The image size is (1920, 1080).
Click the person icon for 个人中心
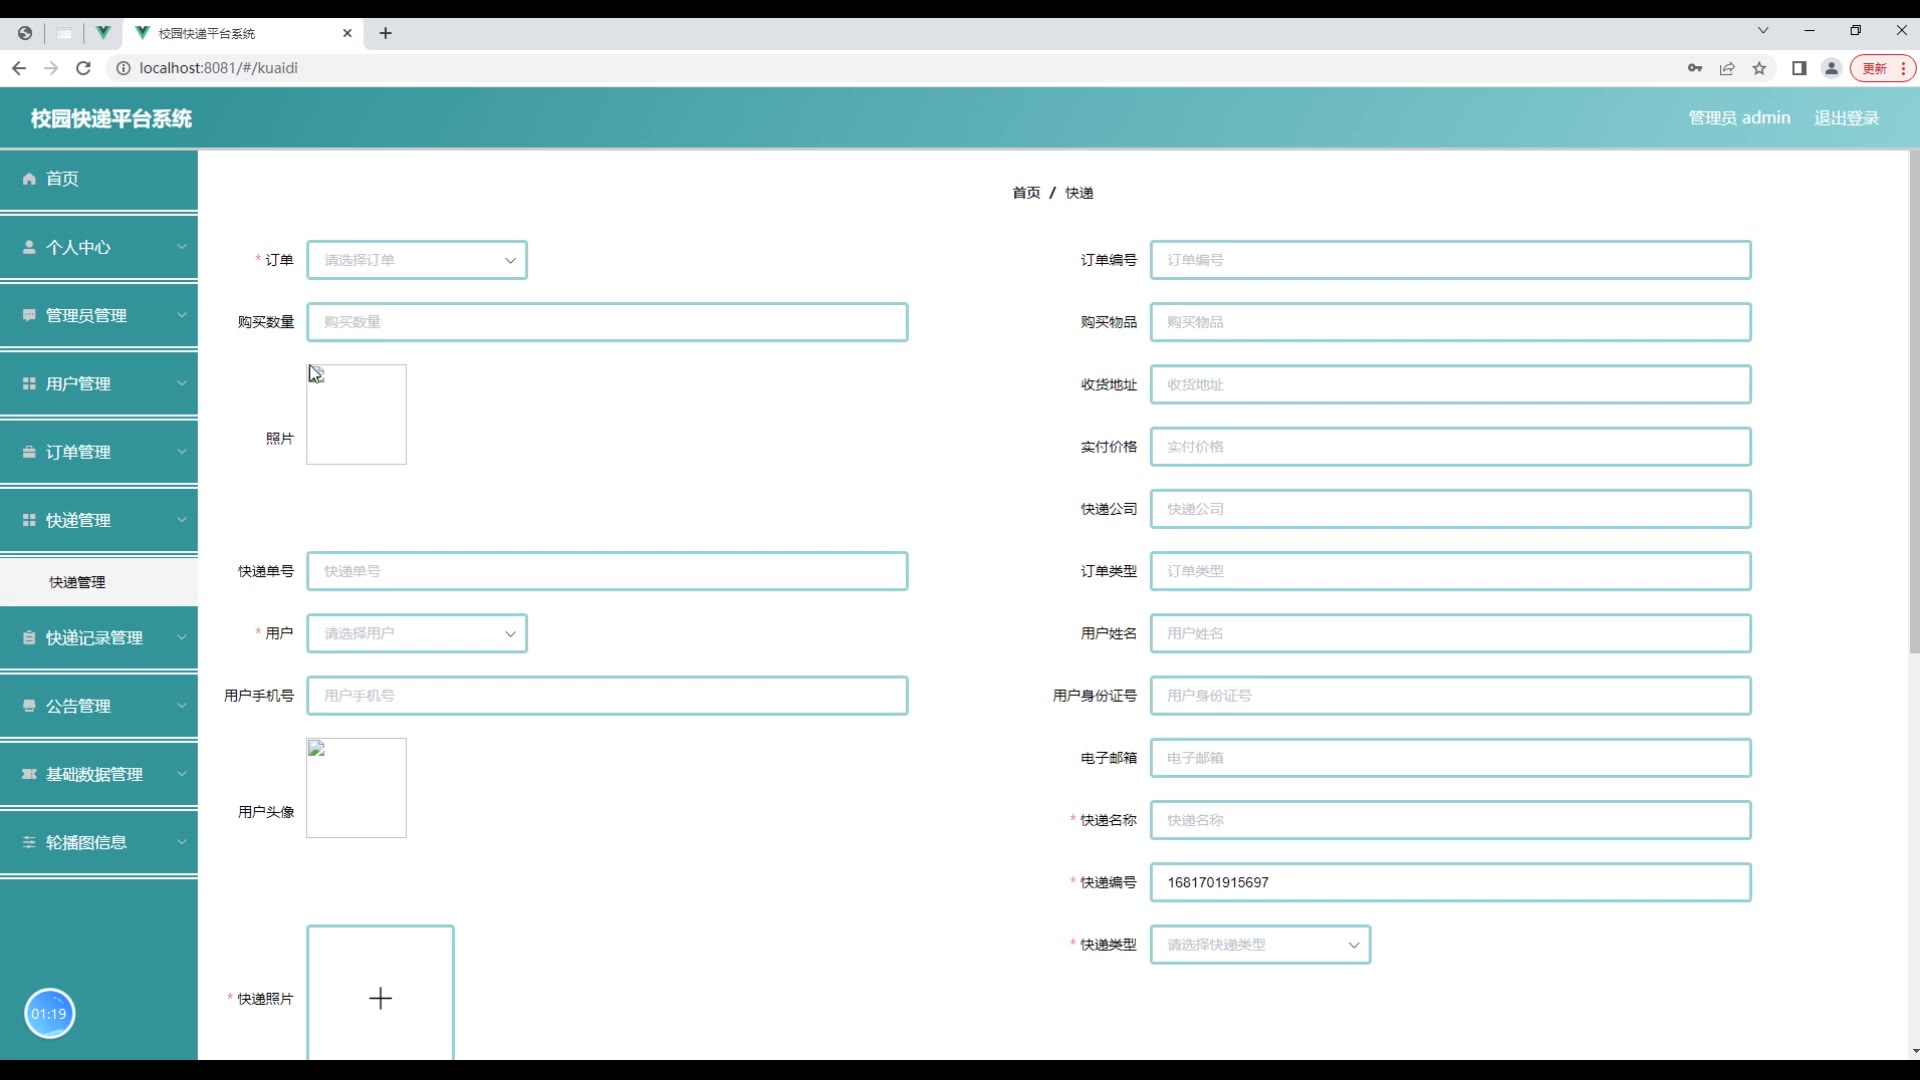[29, 247]
